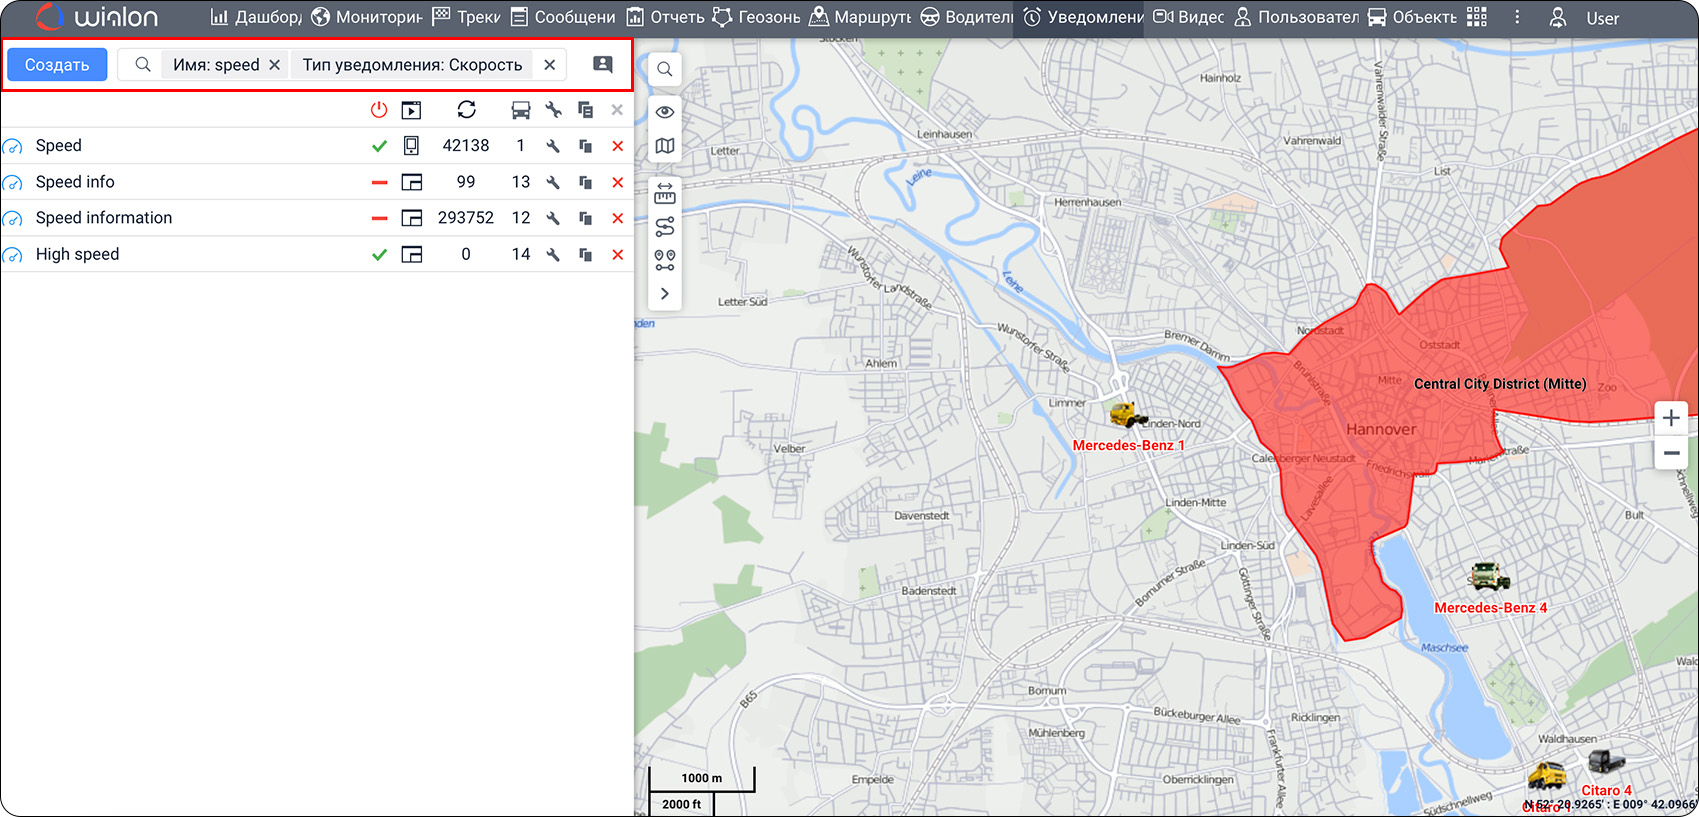Expand the map tools chevron
Image resolution: width=1699 pixels, height=817 pixels.
pyautogui.click(x=665, y=294)
